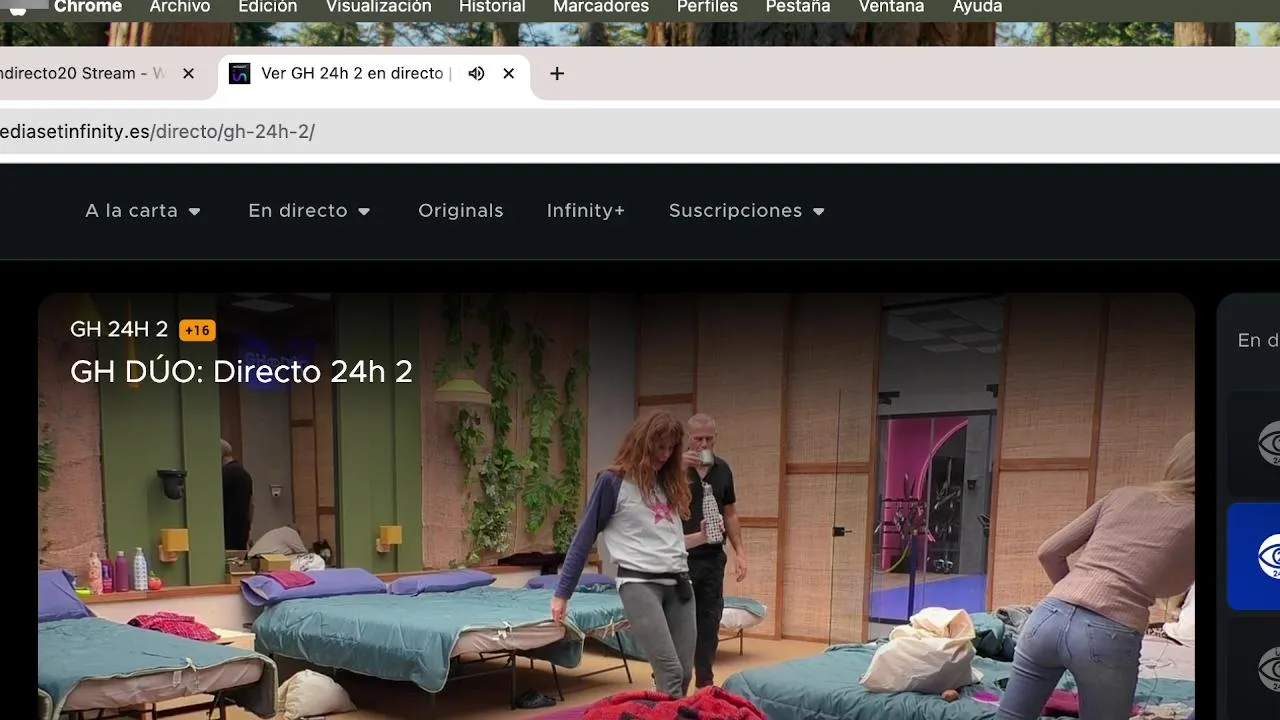Open the Infinity+ page
The image size is (1280, 720).
pos(585,211)
